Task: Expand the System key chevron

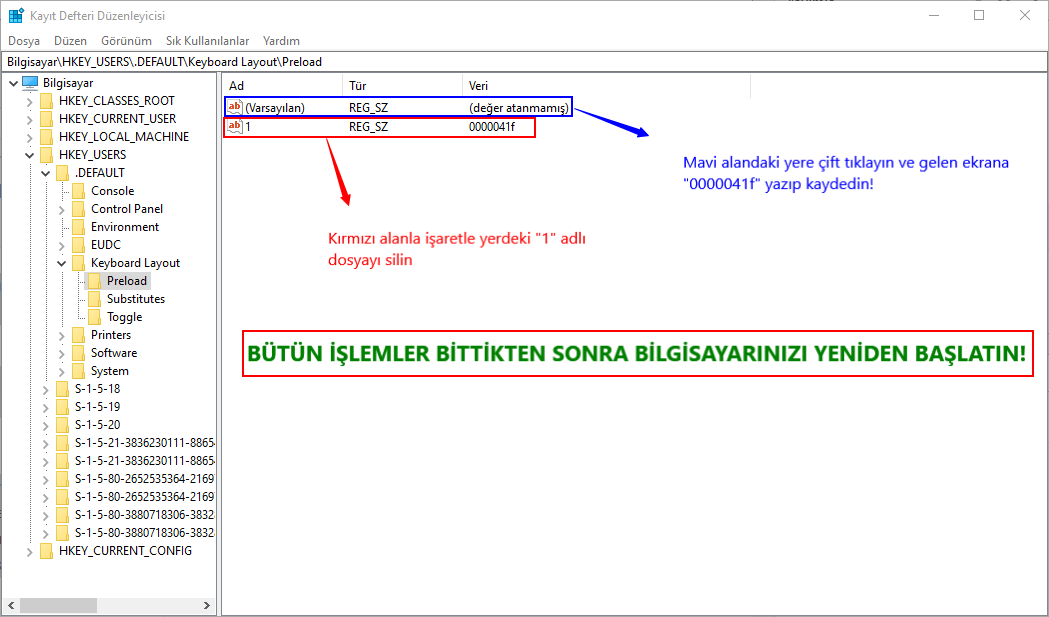Action: click(62, 371)
